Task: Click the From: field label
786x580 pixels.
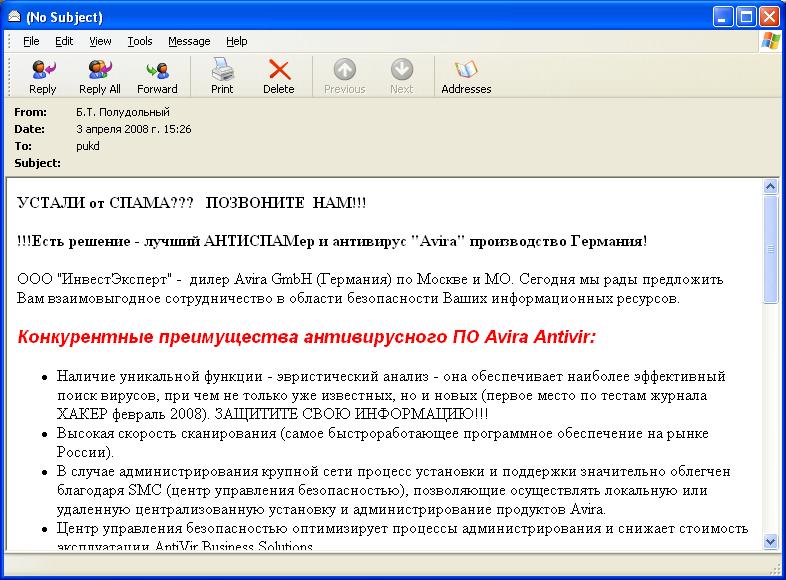Action: coord(31,112)
